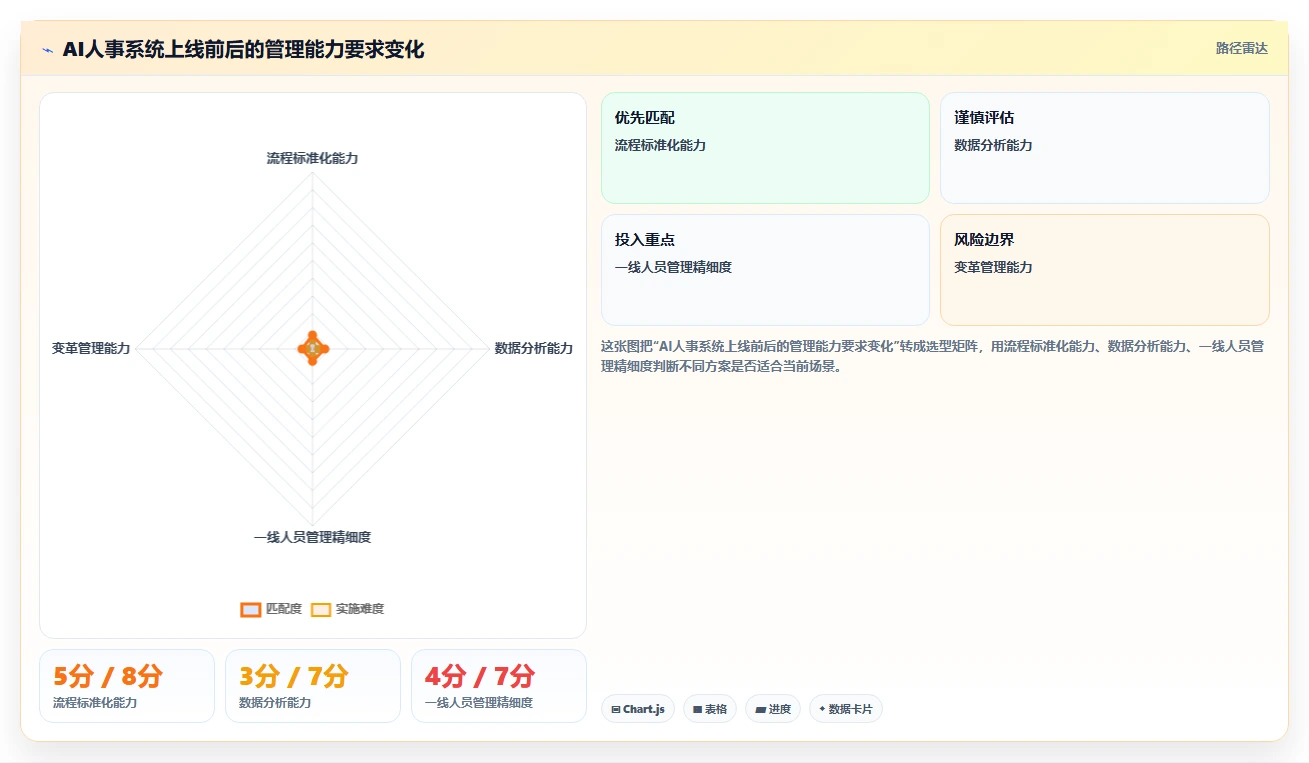The height and width of the screenshot is (763, 1309).
Task: Select the 优先匹配 card
Action: [x=765, y=148]
